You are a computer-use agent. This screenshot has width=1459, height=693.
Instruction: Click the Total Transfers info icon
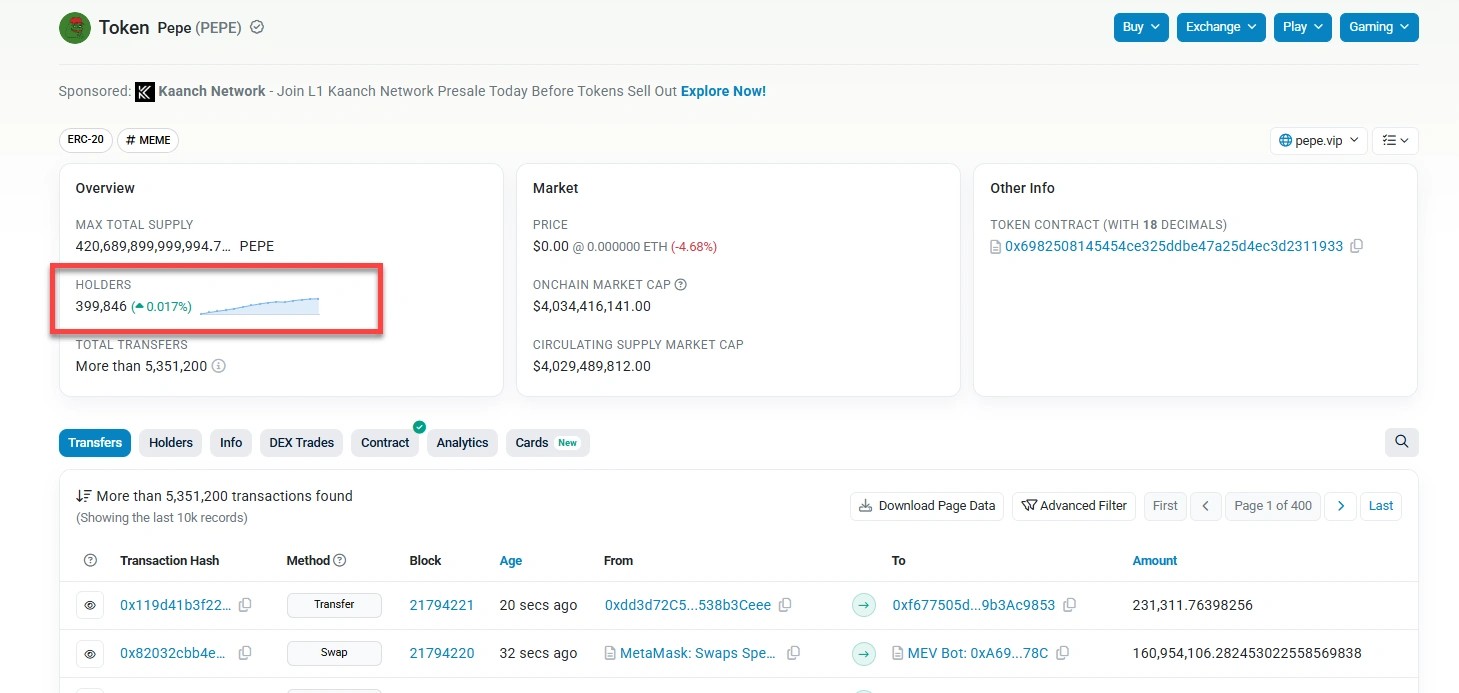[221, 366]
